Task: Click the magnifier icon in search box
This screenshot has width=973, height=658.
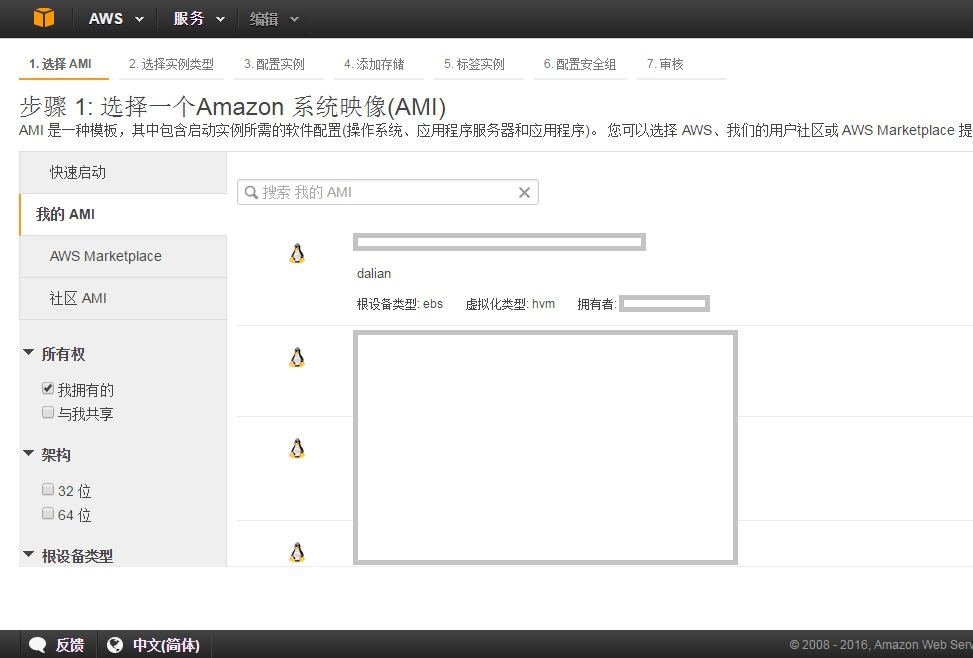Action: [x=251, y=192]
